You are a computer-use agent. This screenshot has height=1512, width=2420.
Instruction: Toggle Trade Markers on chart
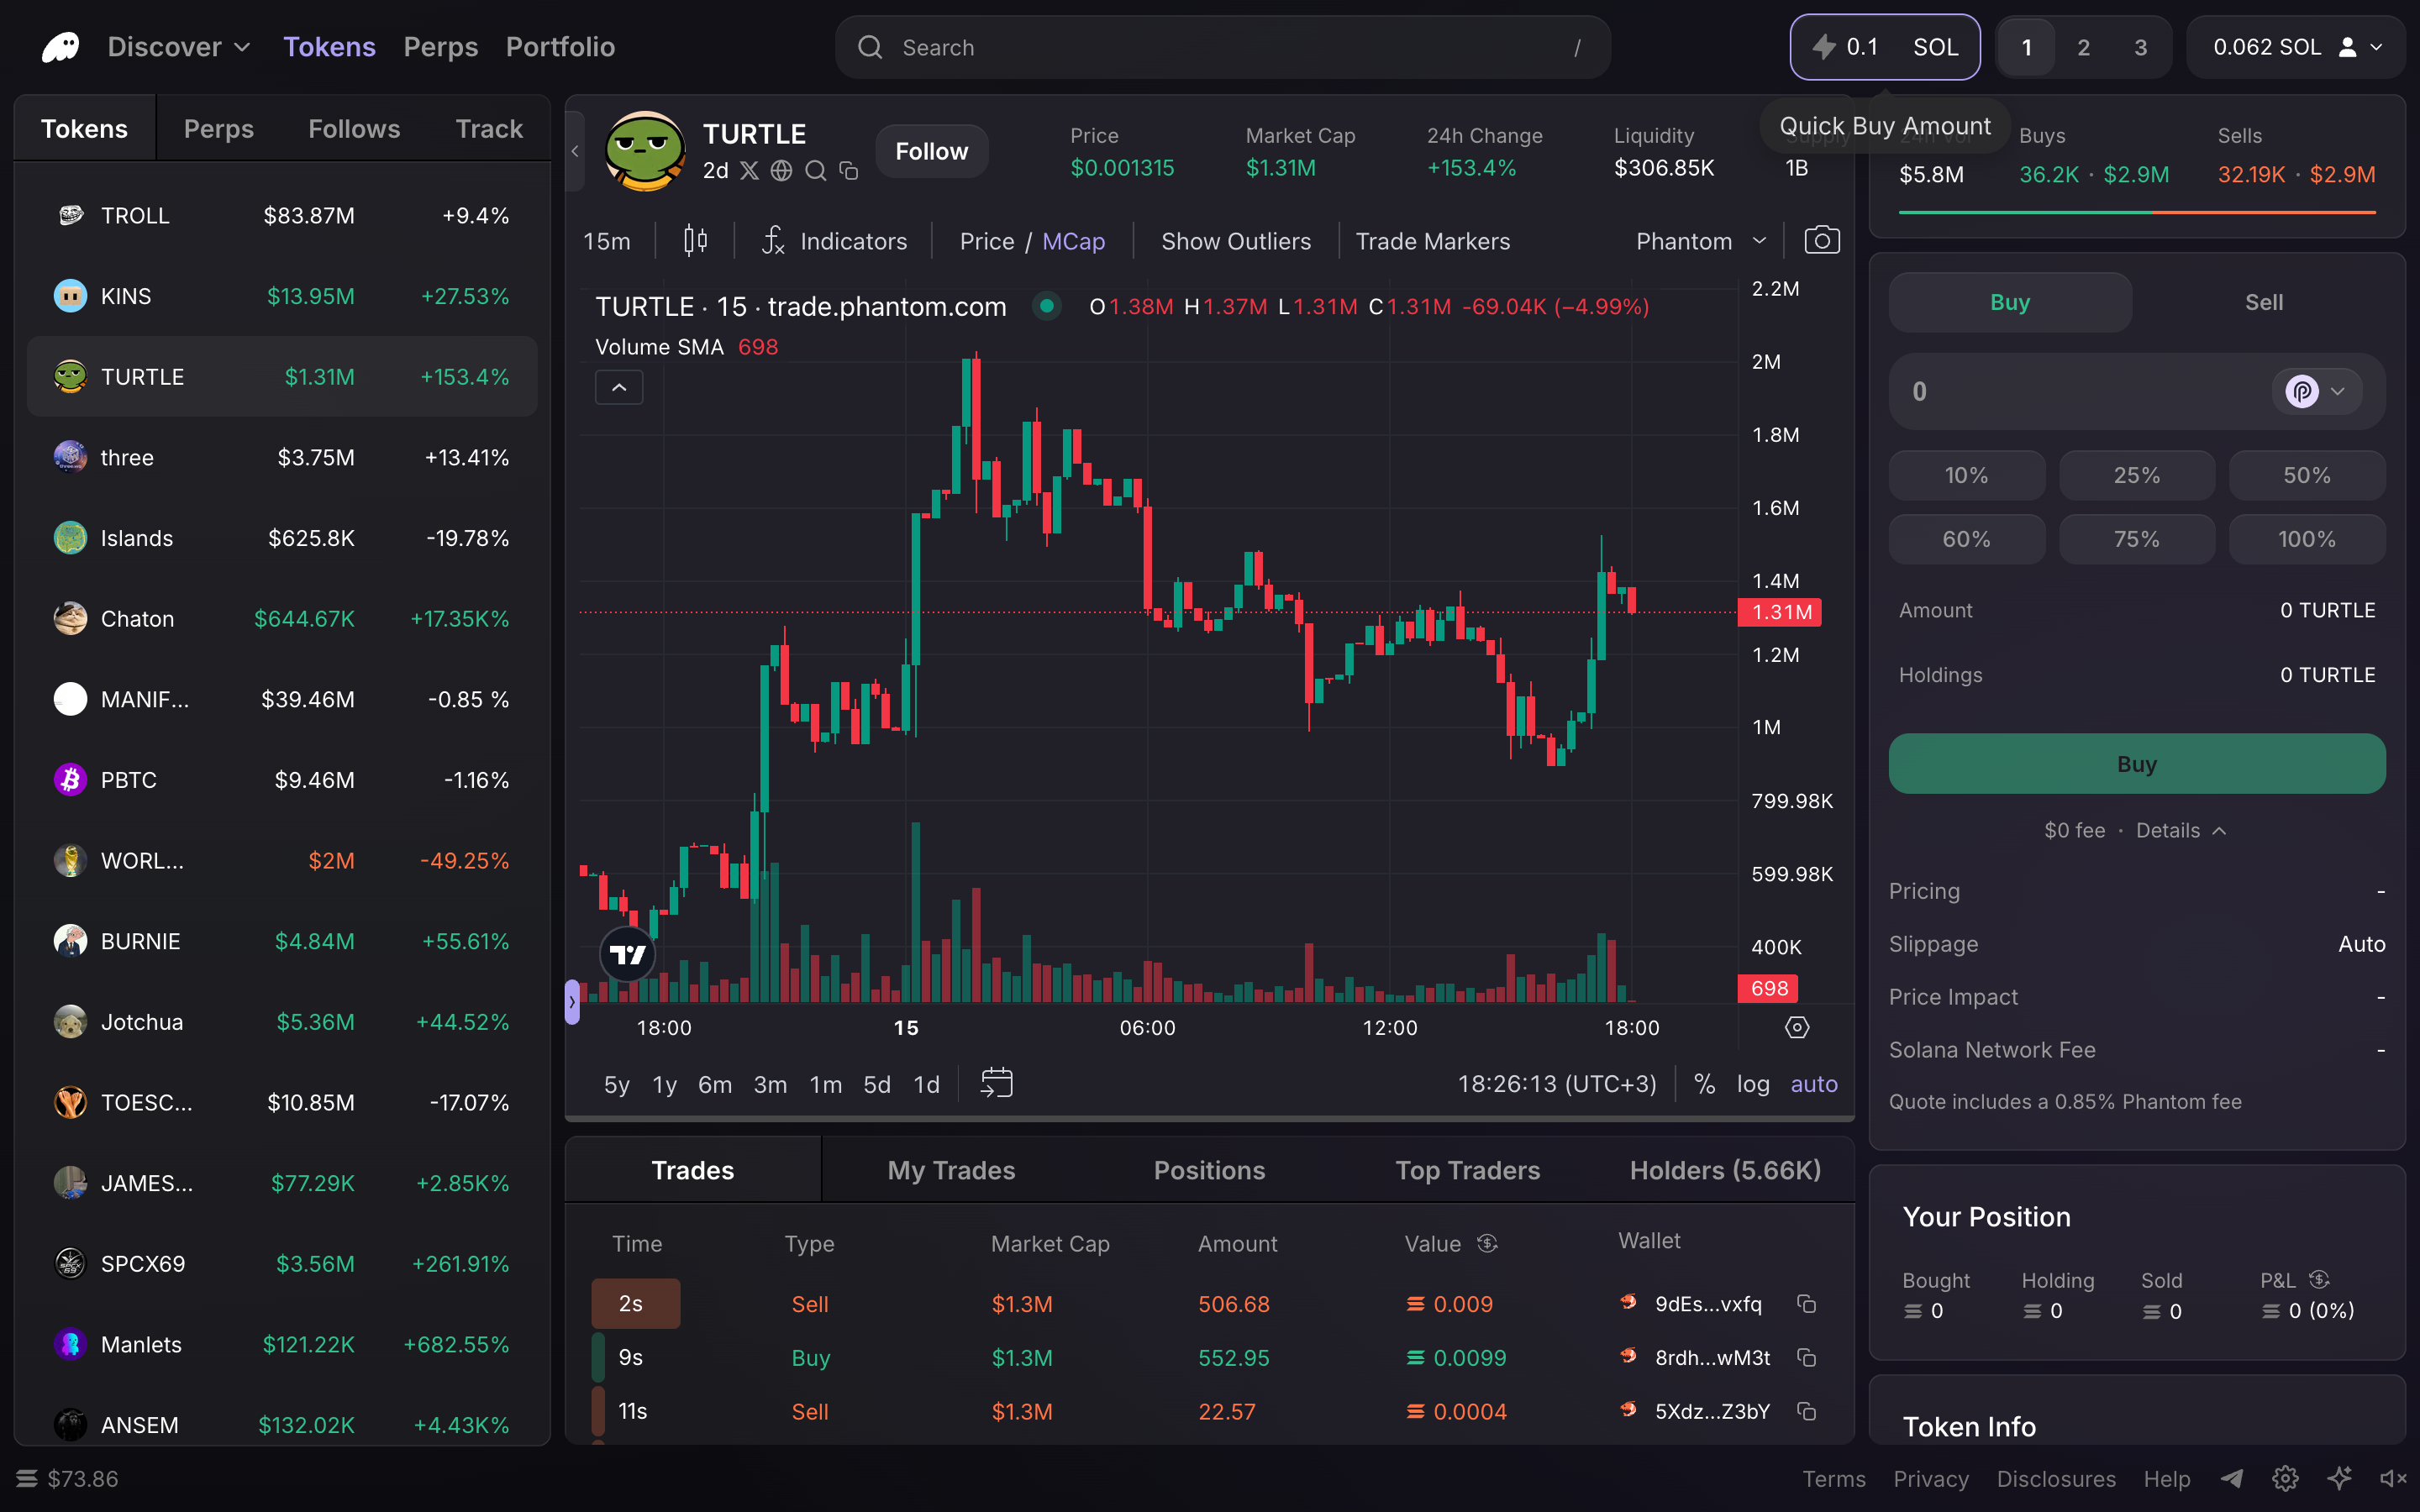click(1433, 241)
